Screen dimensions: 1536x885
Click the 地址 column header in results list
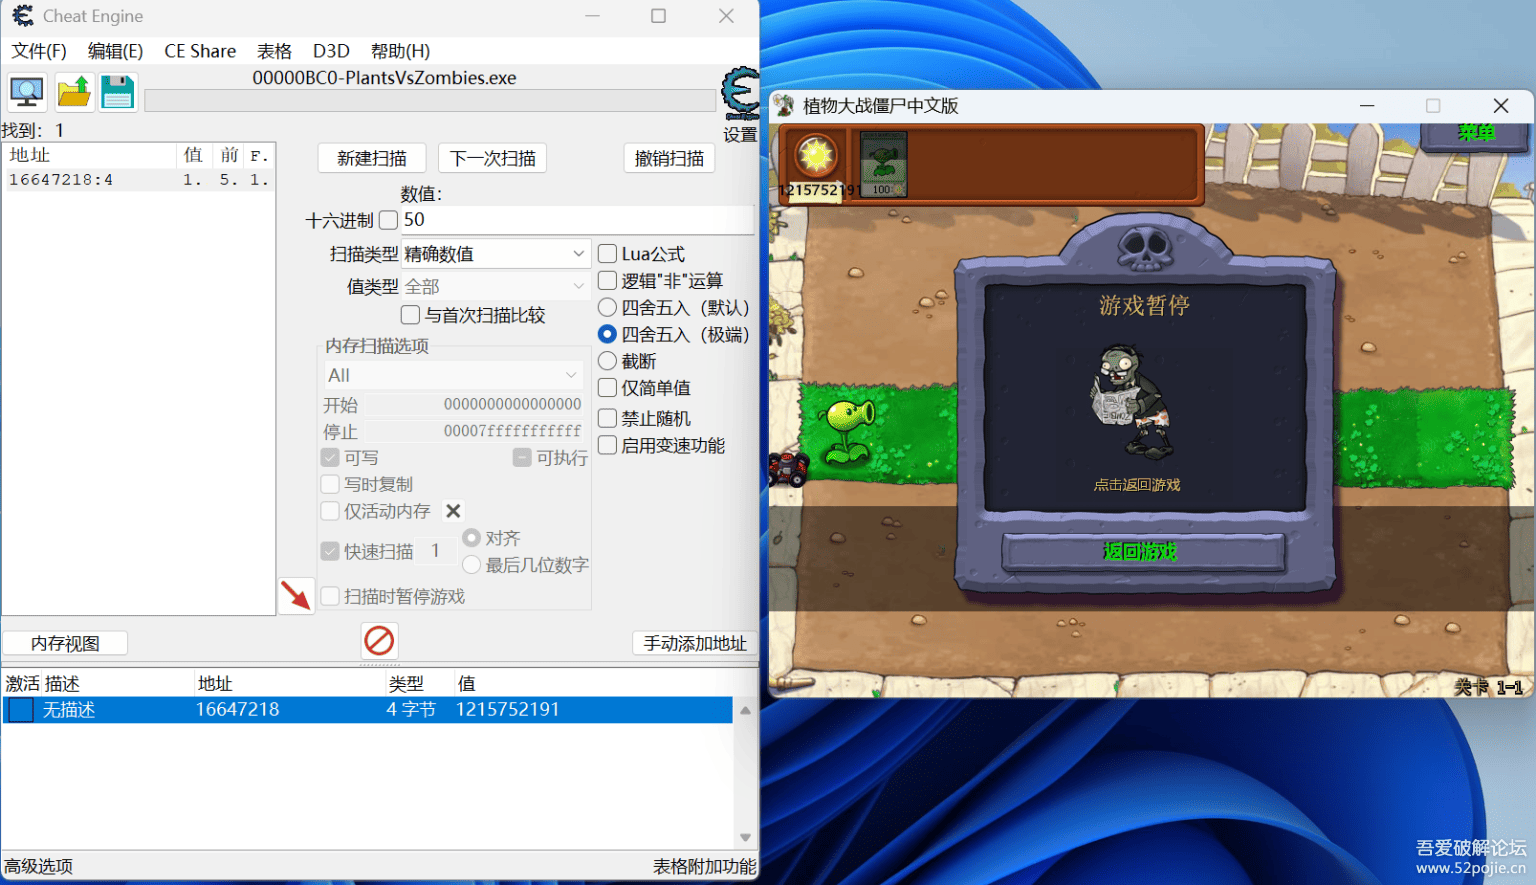(x=90, y=155)
